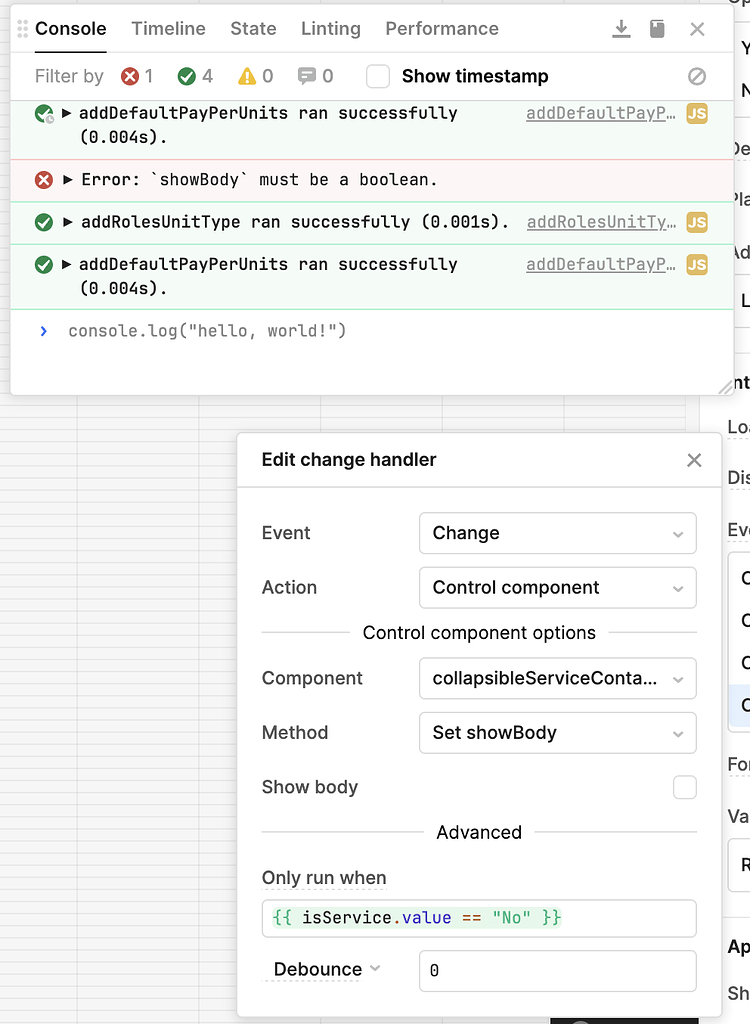The width and height of the screenshot is (750, 1024).
Task: Download the console logs
Action: pos(621,29)
